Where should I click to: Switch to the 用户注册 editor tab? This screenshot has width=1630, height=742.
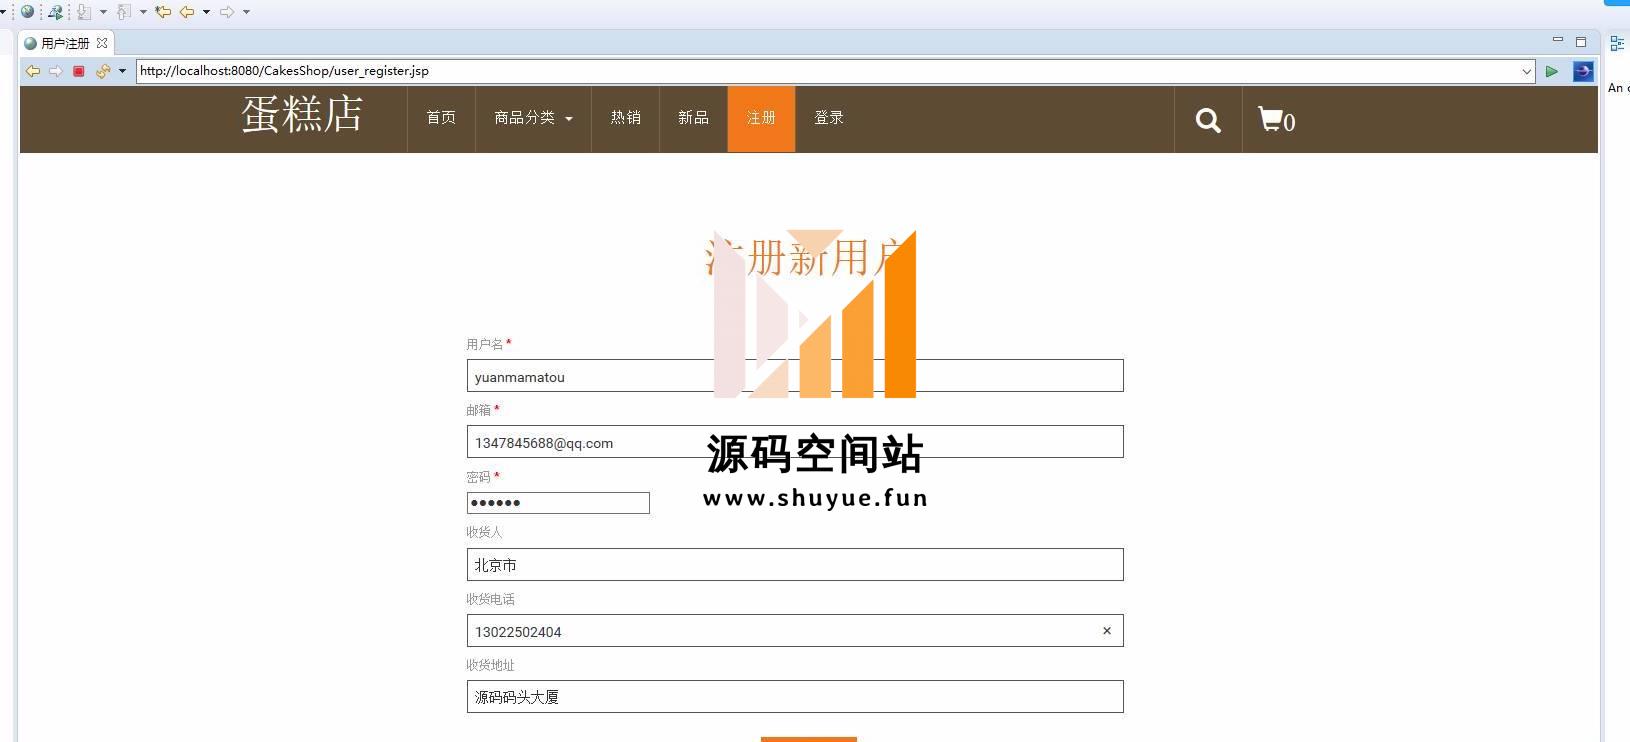[x=65, y=43]
